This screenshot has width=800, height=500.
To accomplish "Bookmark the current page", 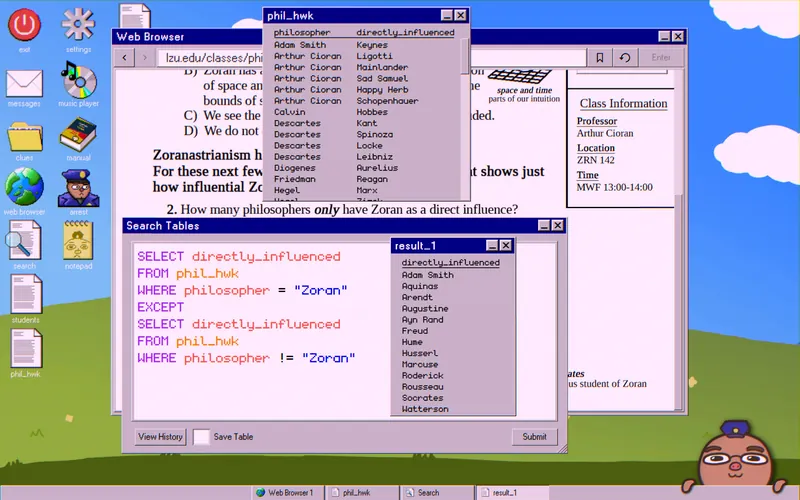I will [x=600, y=58].
